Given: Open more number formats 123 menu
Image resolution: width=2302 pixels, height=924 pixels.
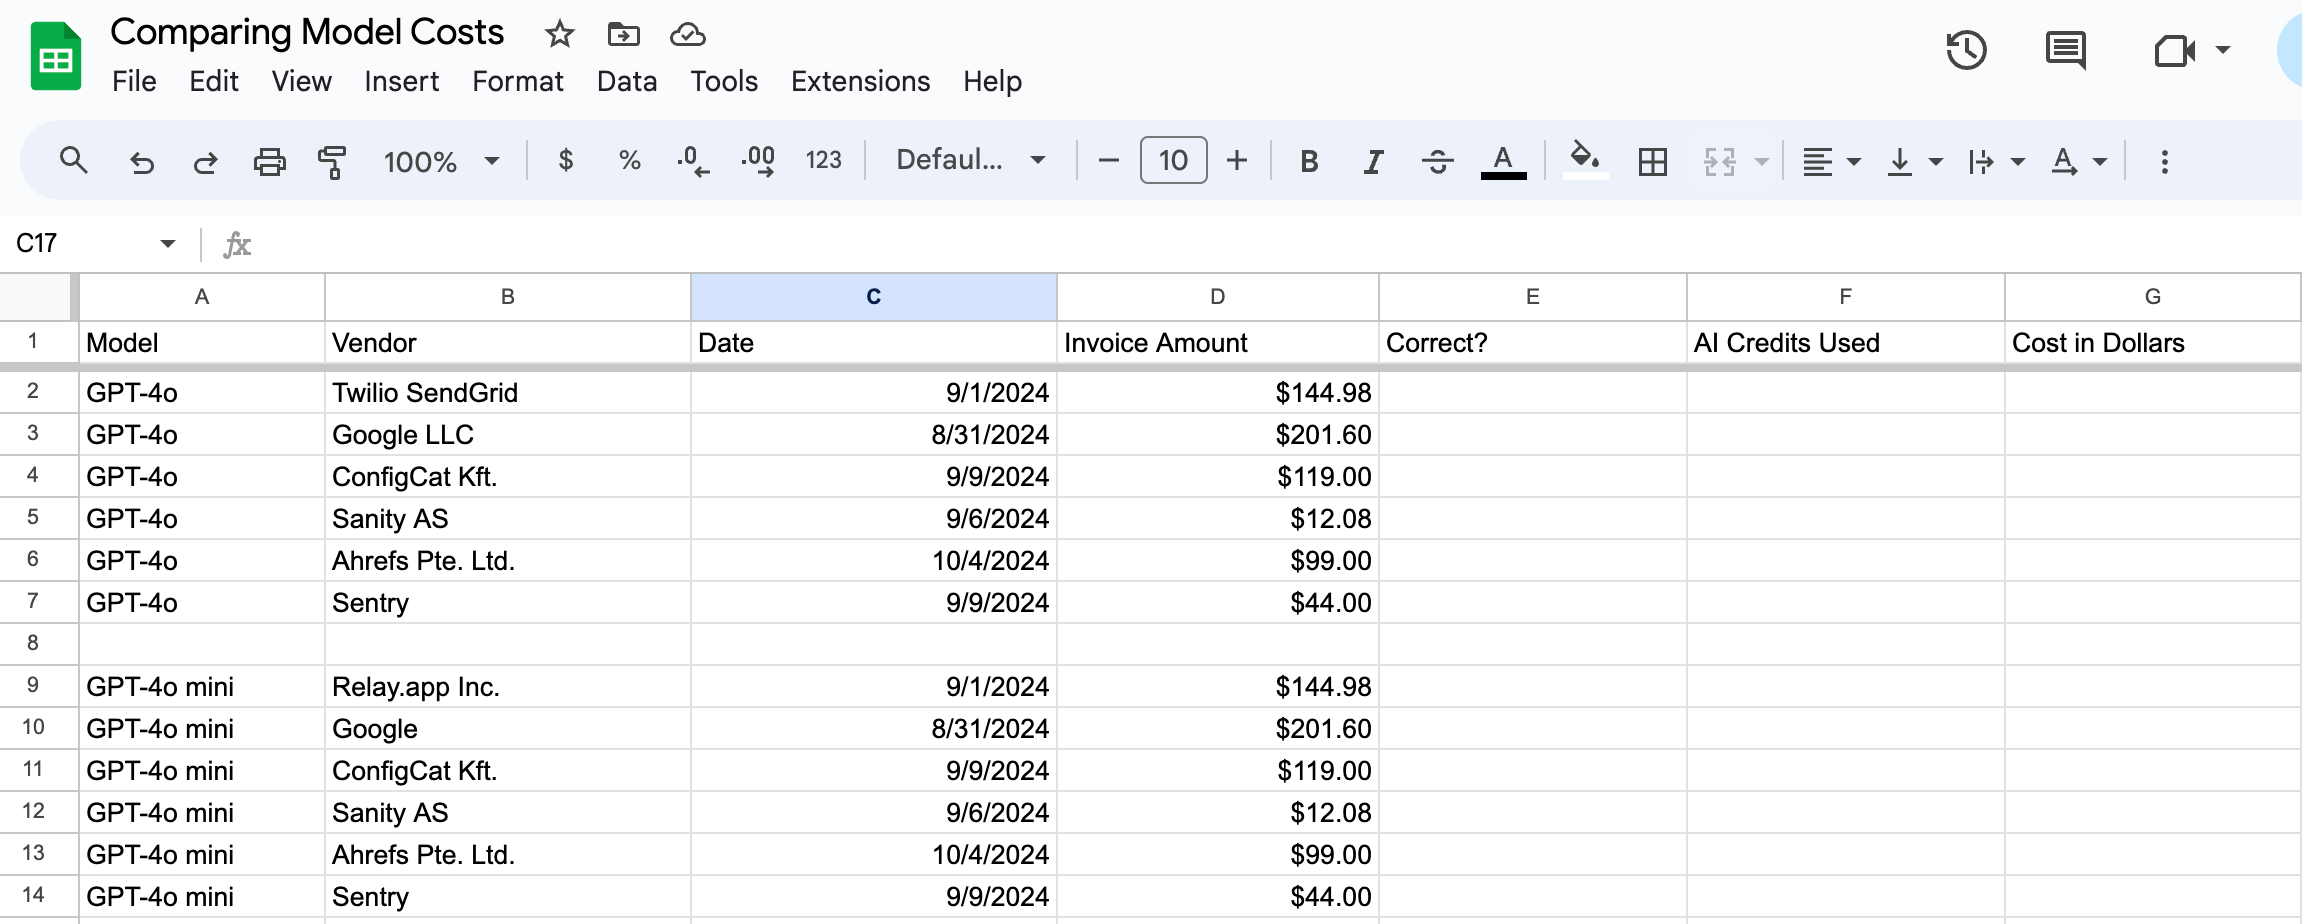Looking at the screenshot, I should (x=823, y=160).
